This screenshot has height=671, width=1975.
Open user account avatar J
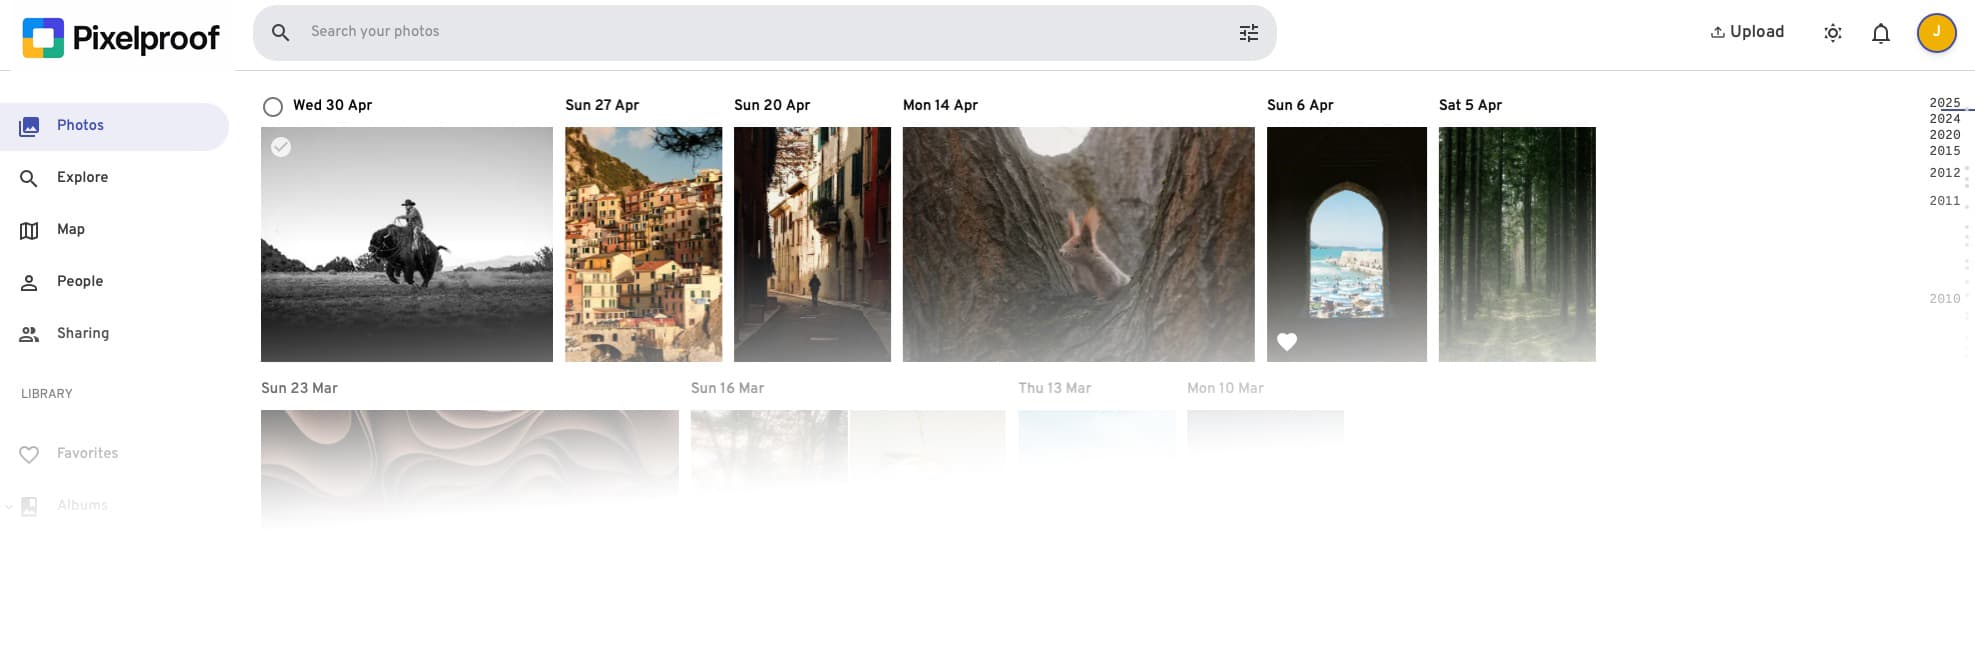(x=1936, y=33)
